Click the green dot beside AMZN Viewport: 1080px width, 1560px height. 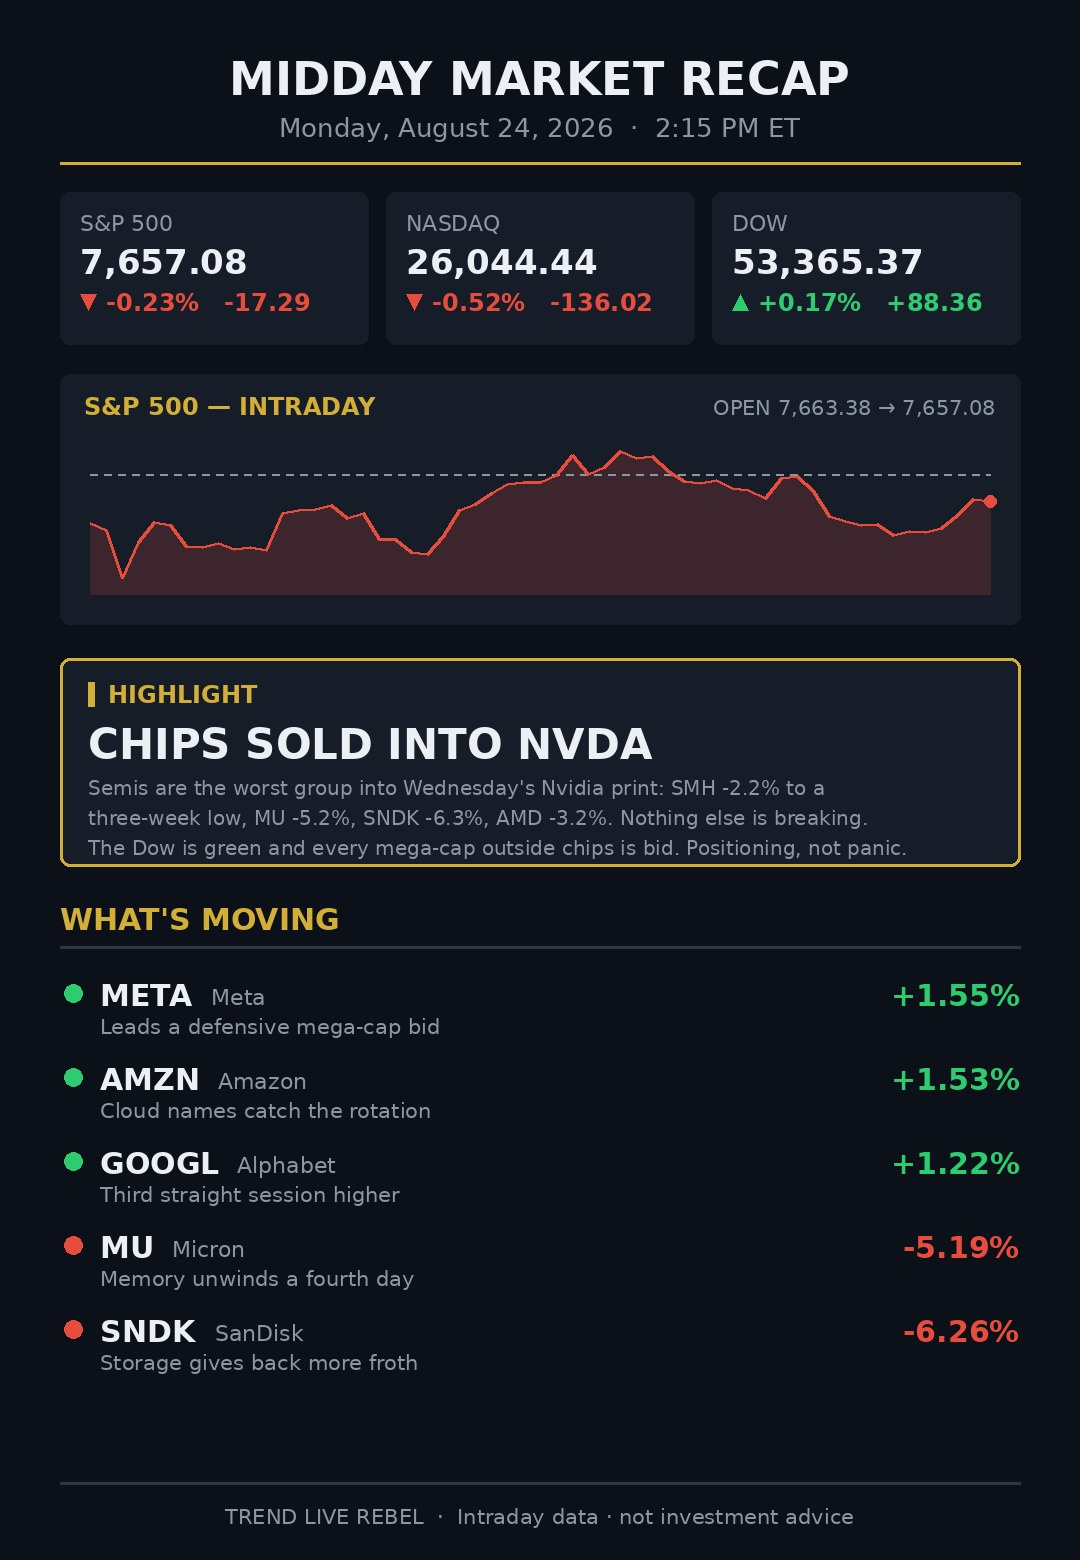pyautogui.click(x=73, y=1077)
